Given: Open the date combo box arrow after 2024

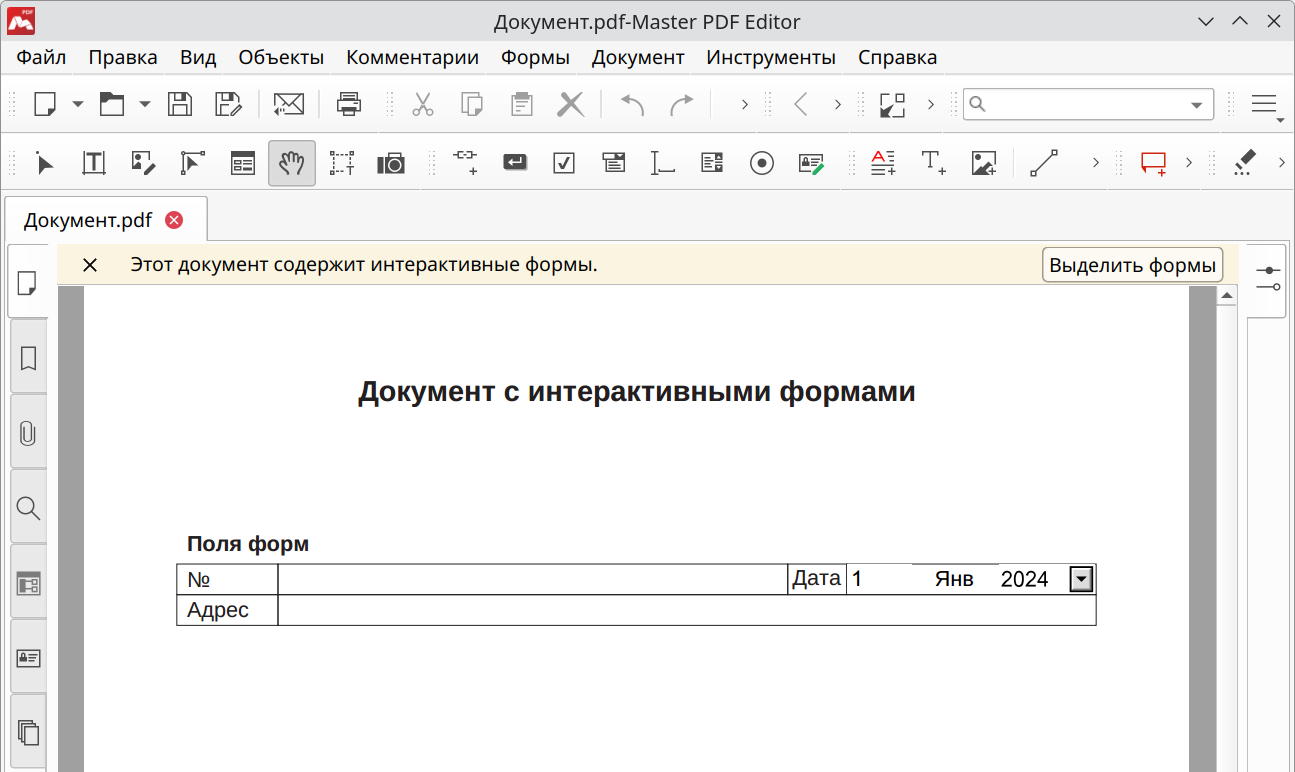Looking at the screenshot, I should click(1081, 579).
